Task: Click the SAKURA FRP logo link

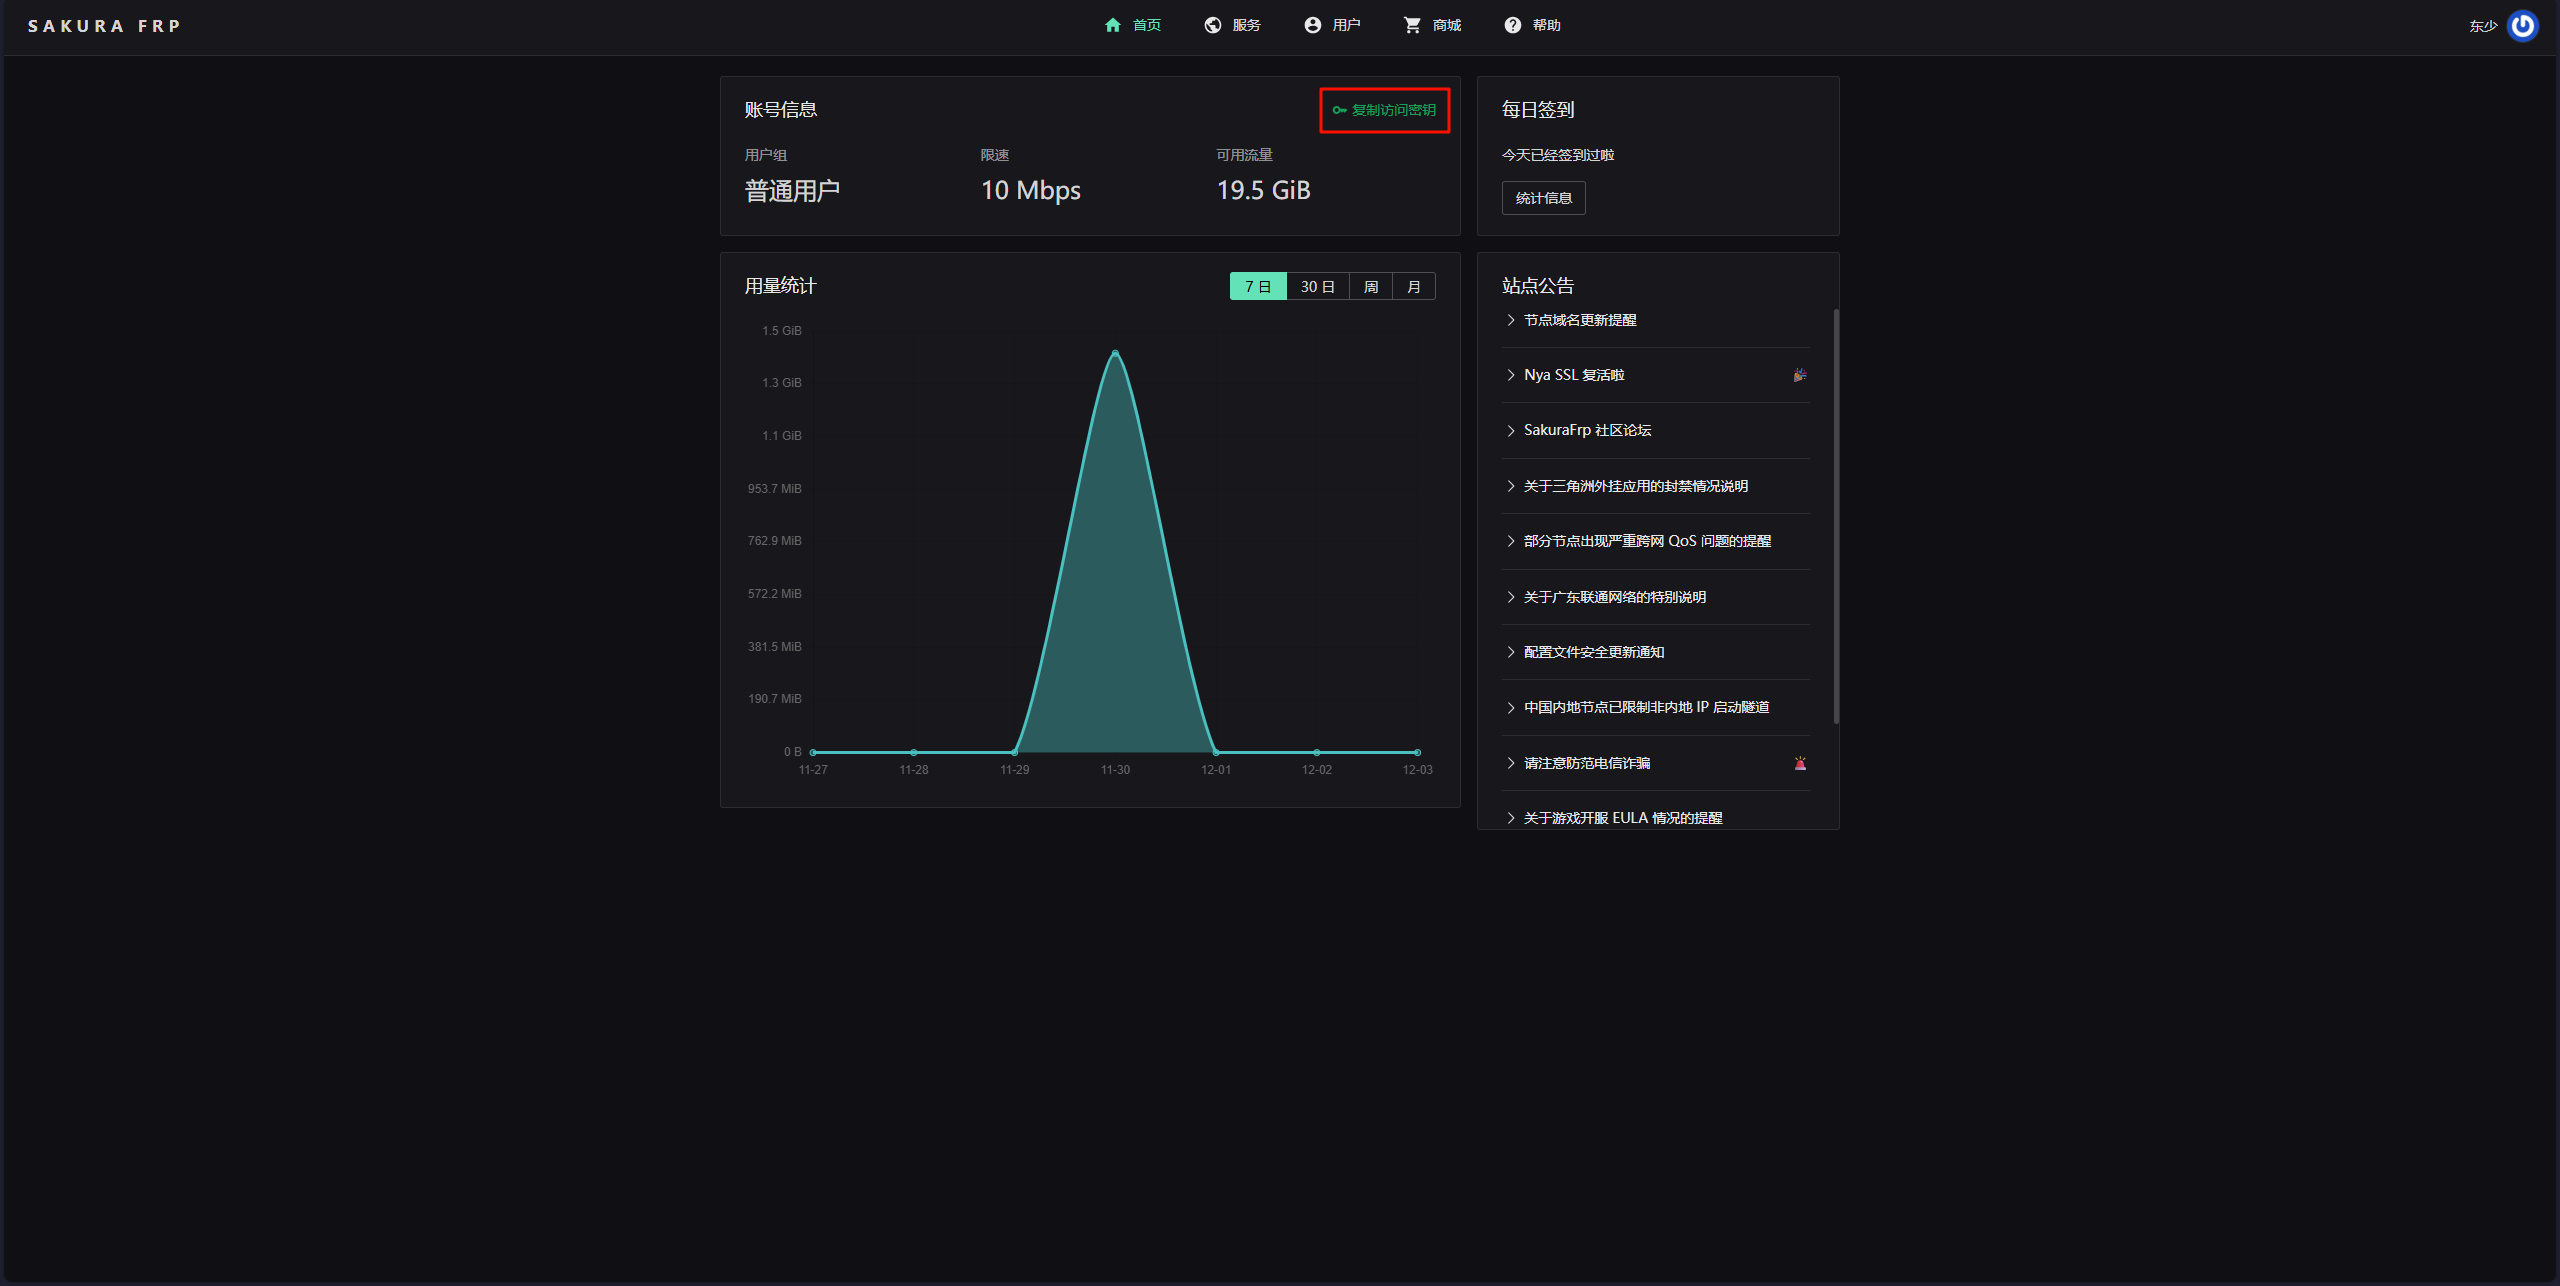Action: click(x=104, y=26)
